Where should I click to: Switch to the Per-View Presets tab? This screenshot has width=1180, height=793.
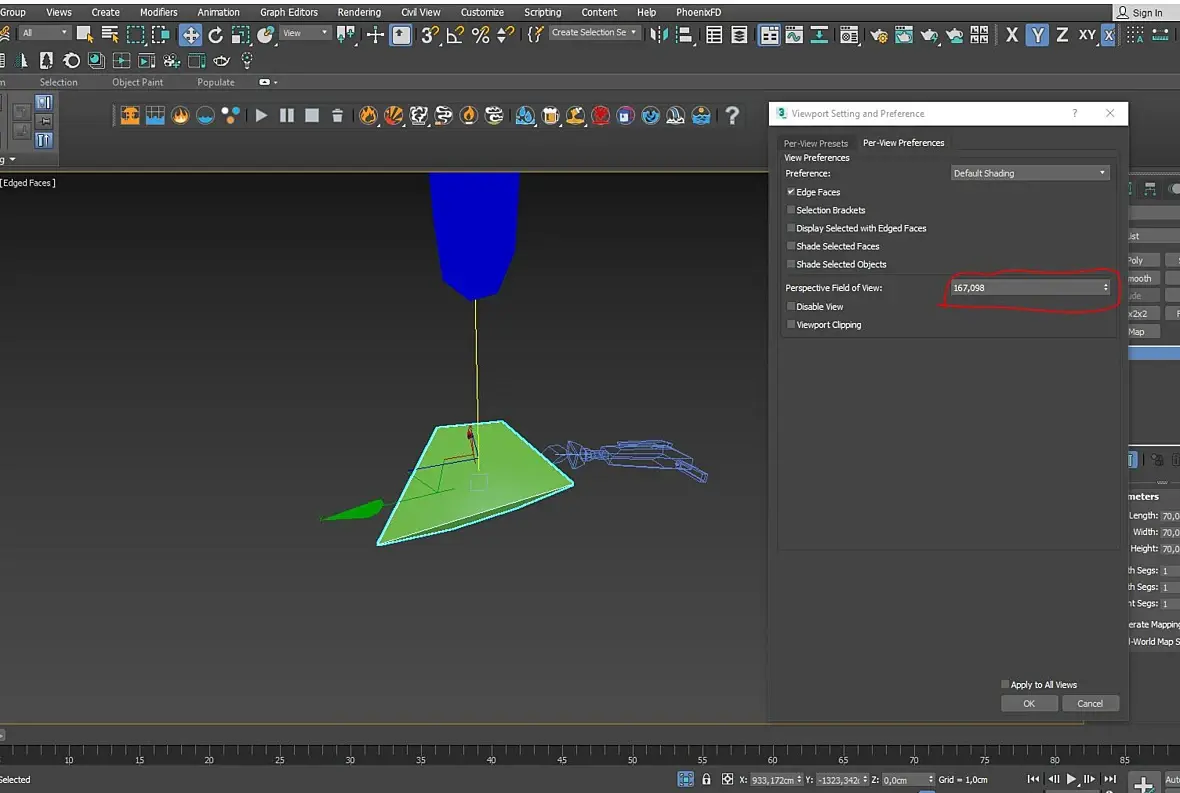(x=815, y=143)
